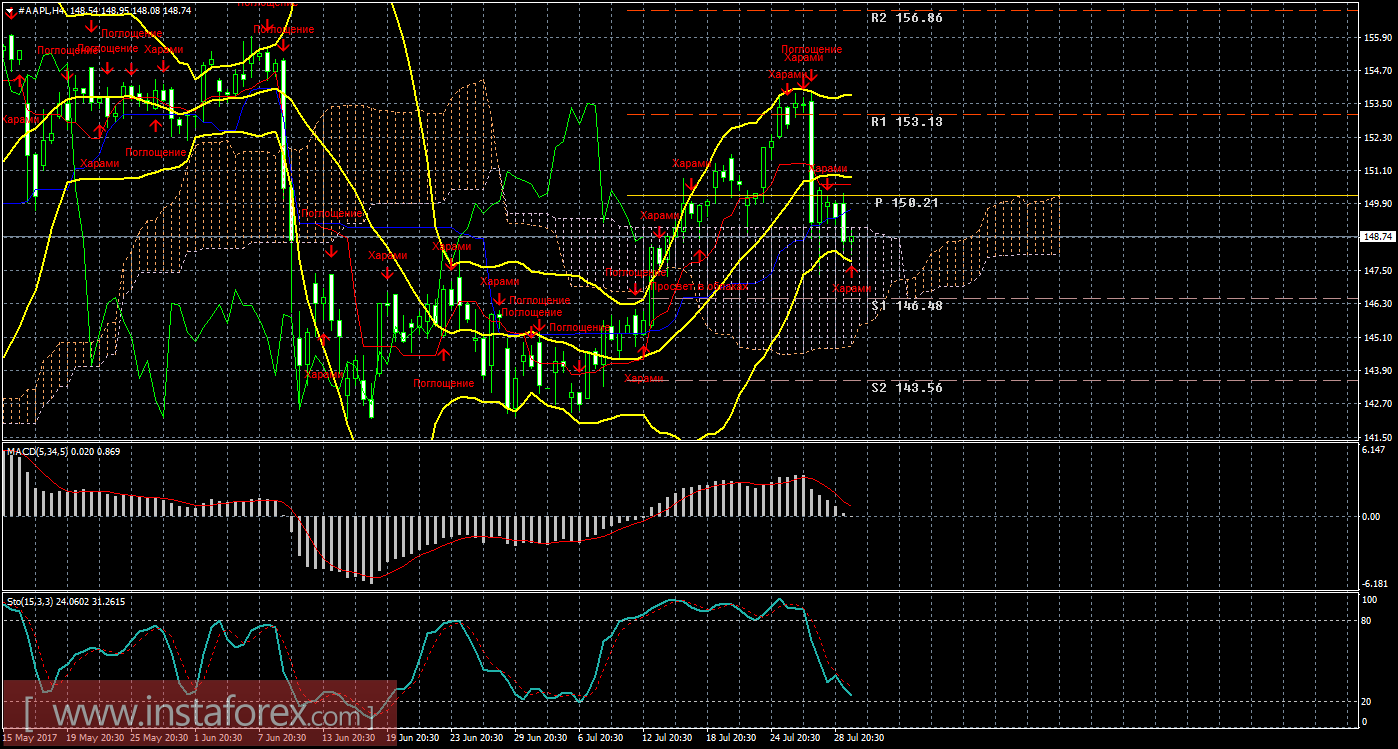Click the R2 156.86 resistance label

tap(906, 18)
